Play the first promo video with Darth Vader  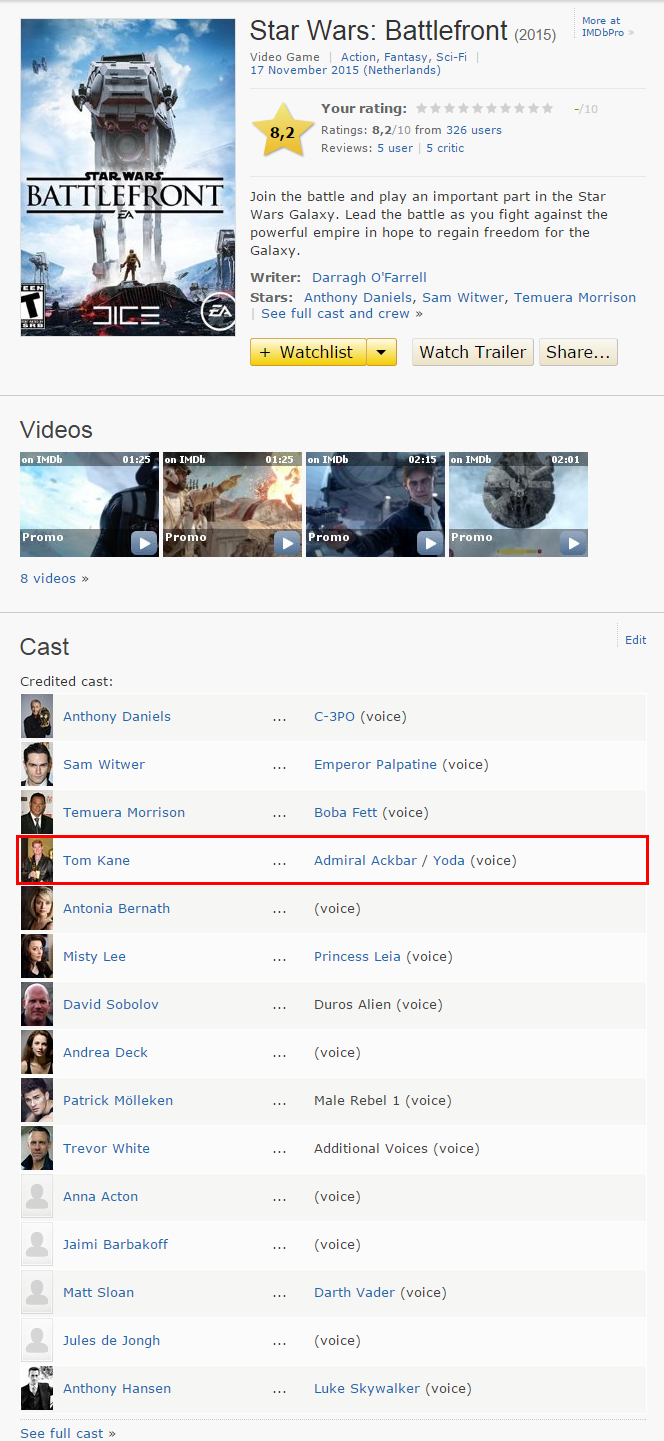[89, 504]
